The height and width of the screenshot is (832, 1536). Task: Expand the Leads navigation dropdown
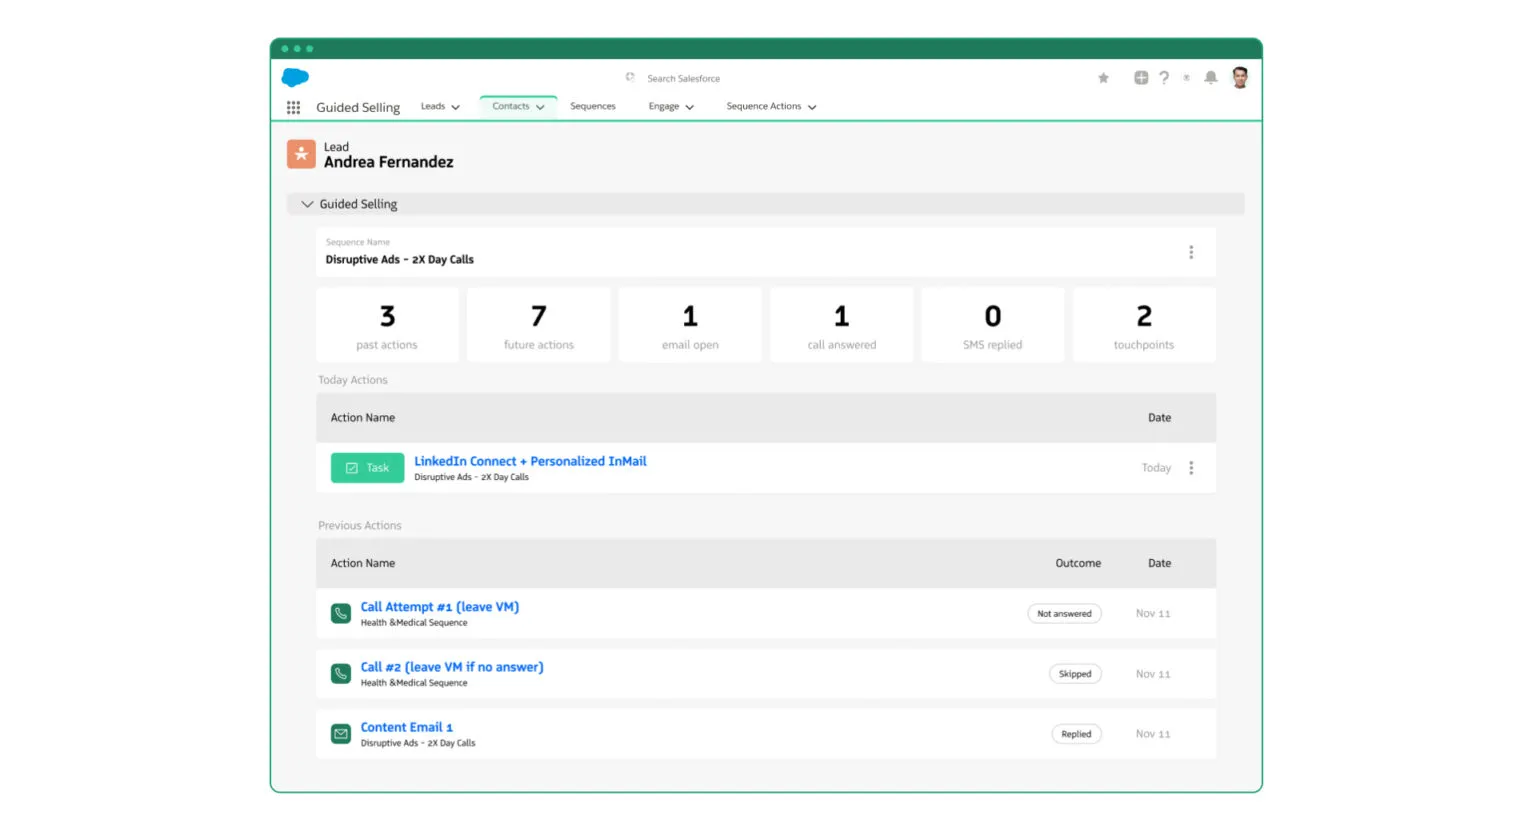coord(455,107)
